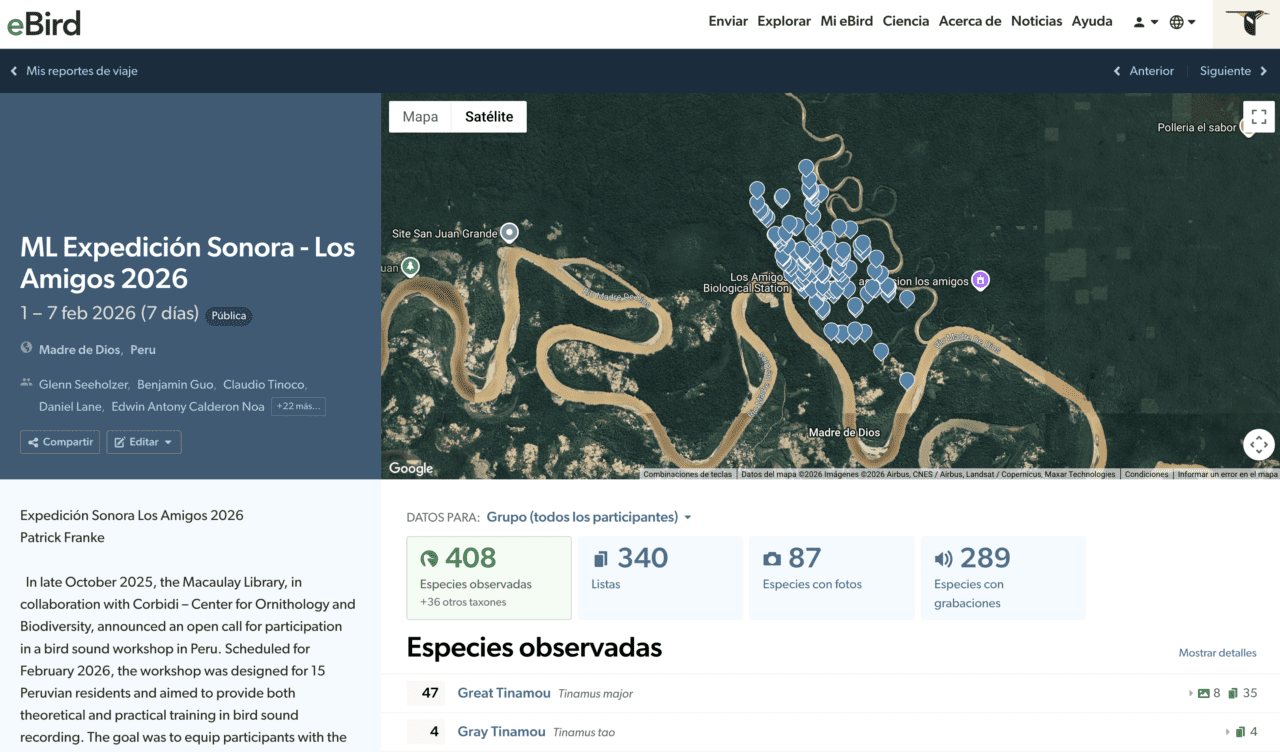Go to Siguiente trip report

click(x=1234, y=71)
